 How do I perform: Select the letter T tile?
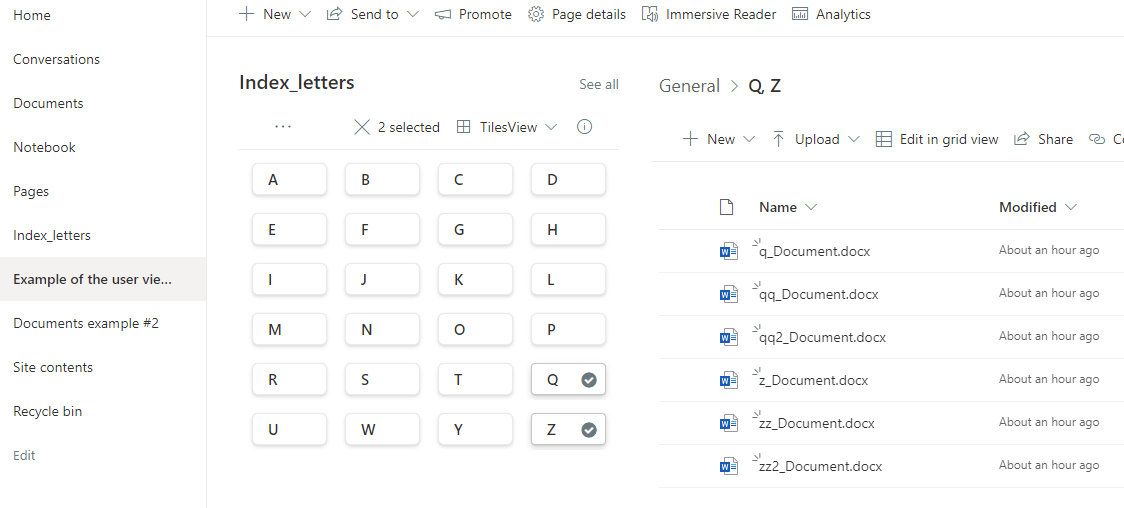click(x=475, y=380)
